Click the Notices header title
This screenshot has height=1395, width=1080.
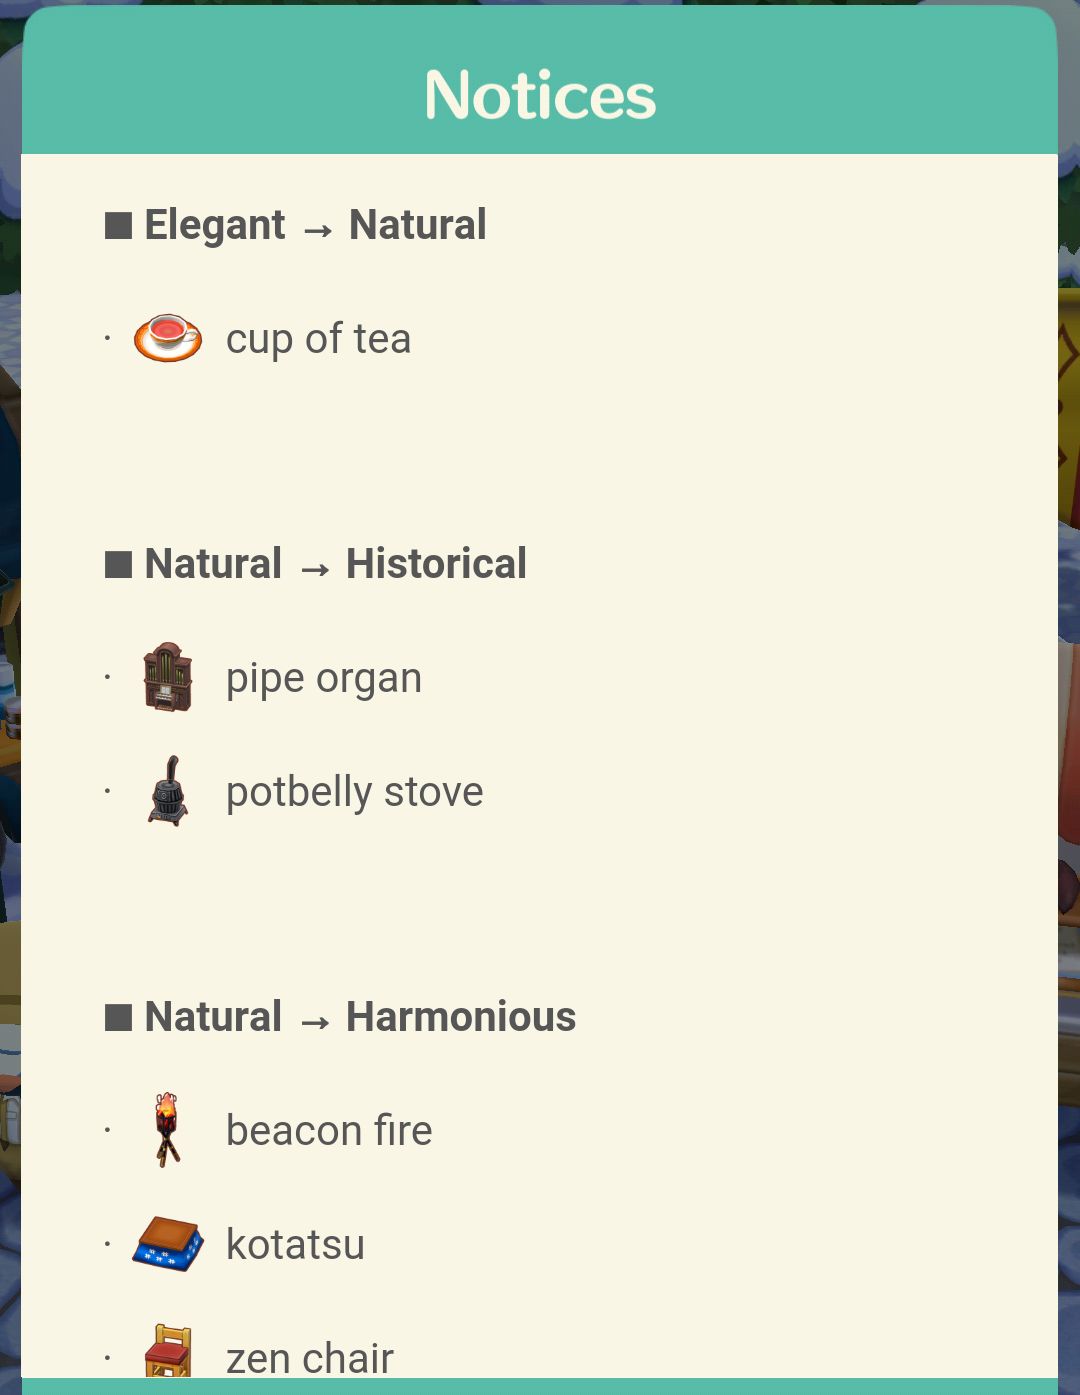tap(540, 95)
